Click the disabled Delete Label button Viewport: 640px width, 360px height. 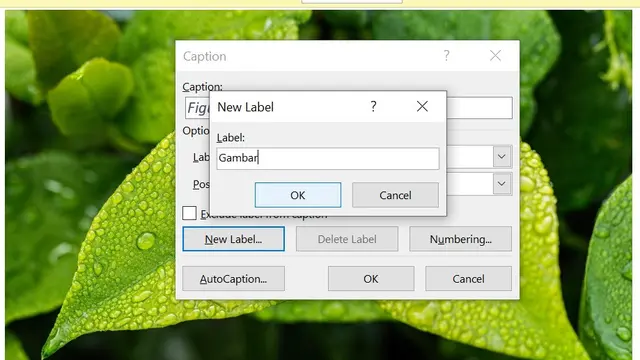347,239
